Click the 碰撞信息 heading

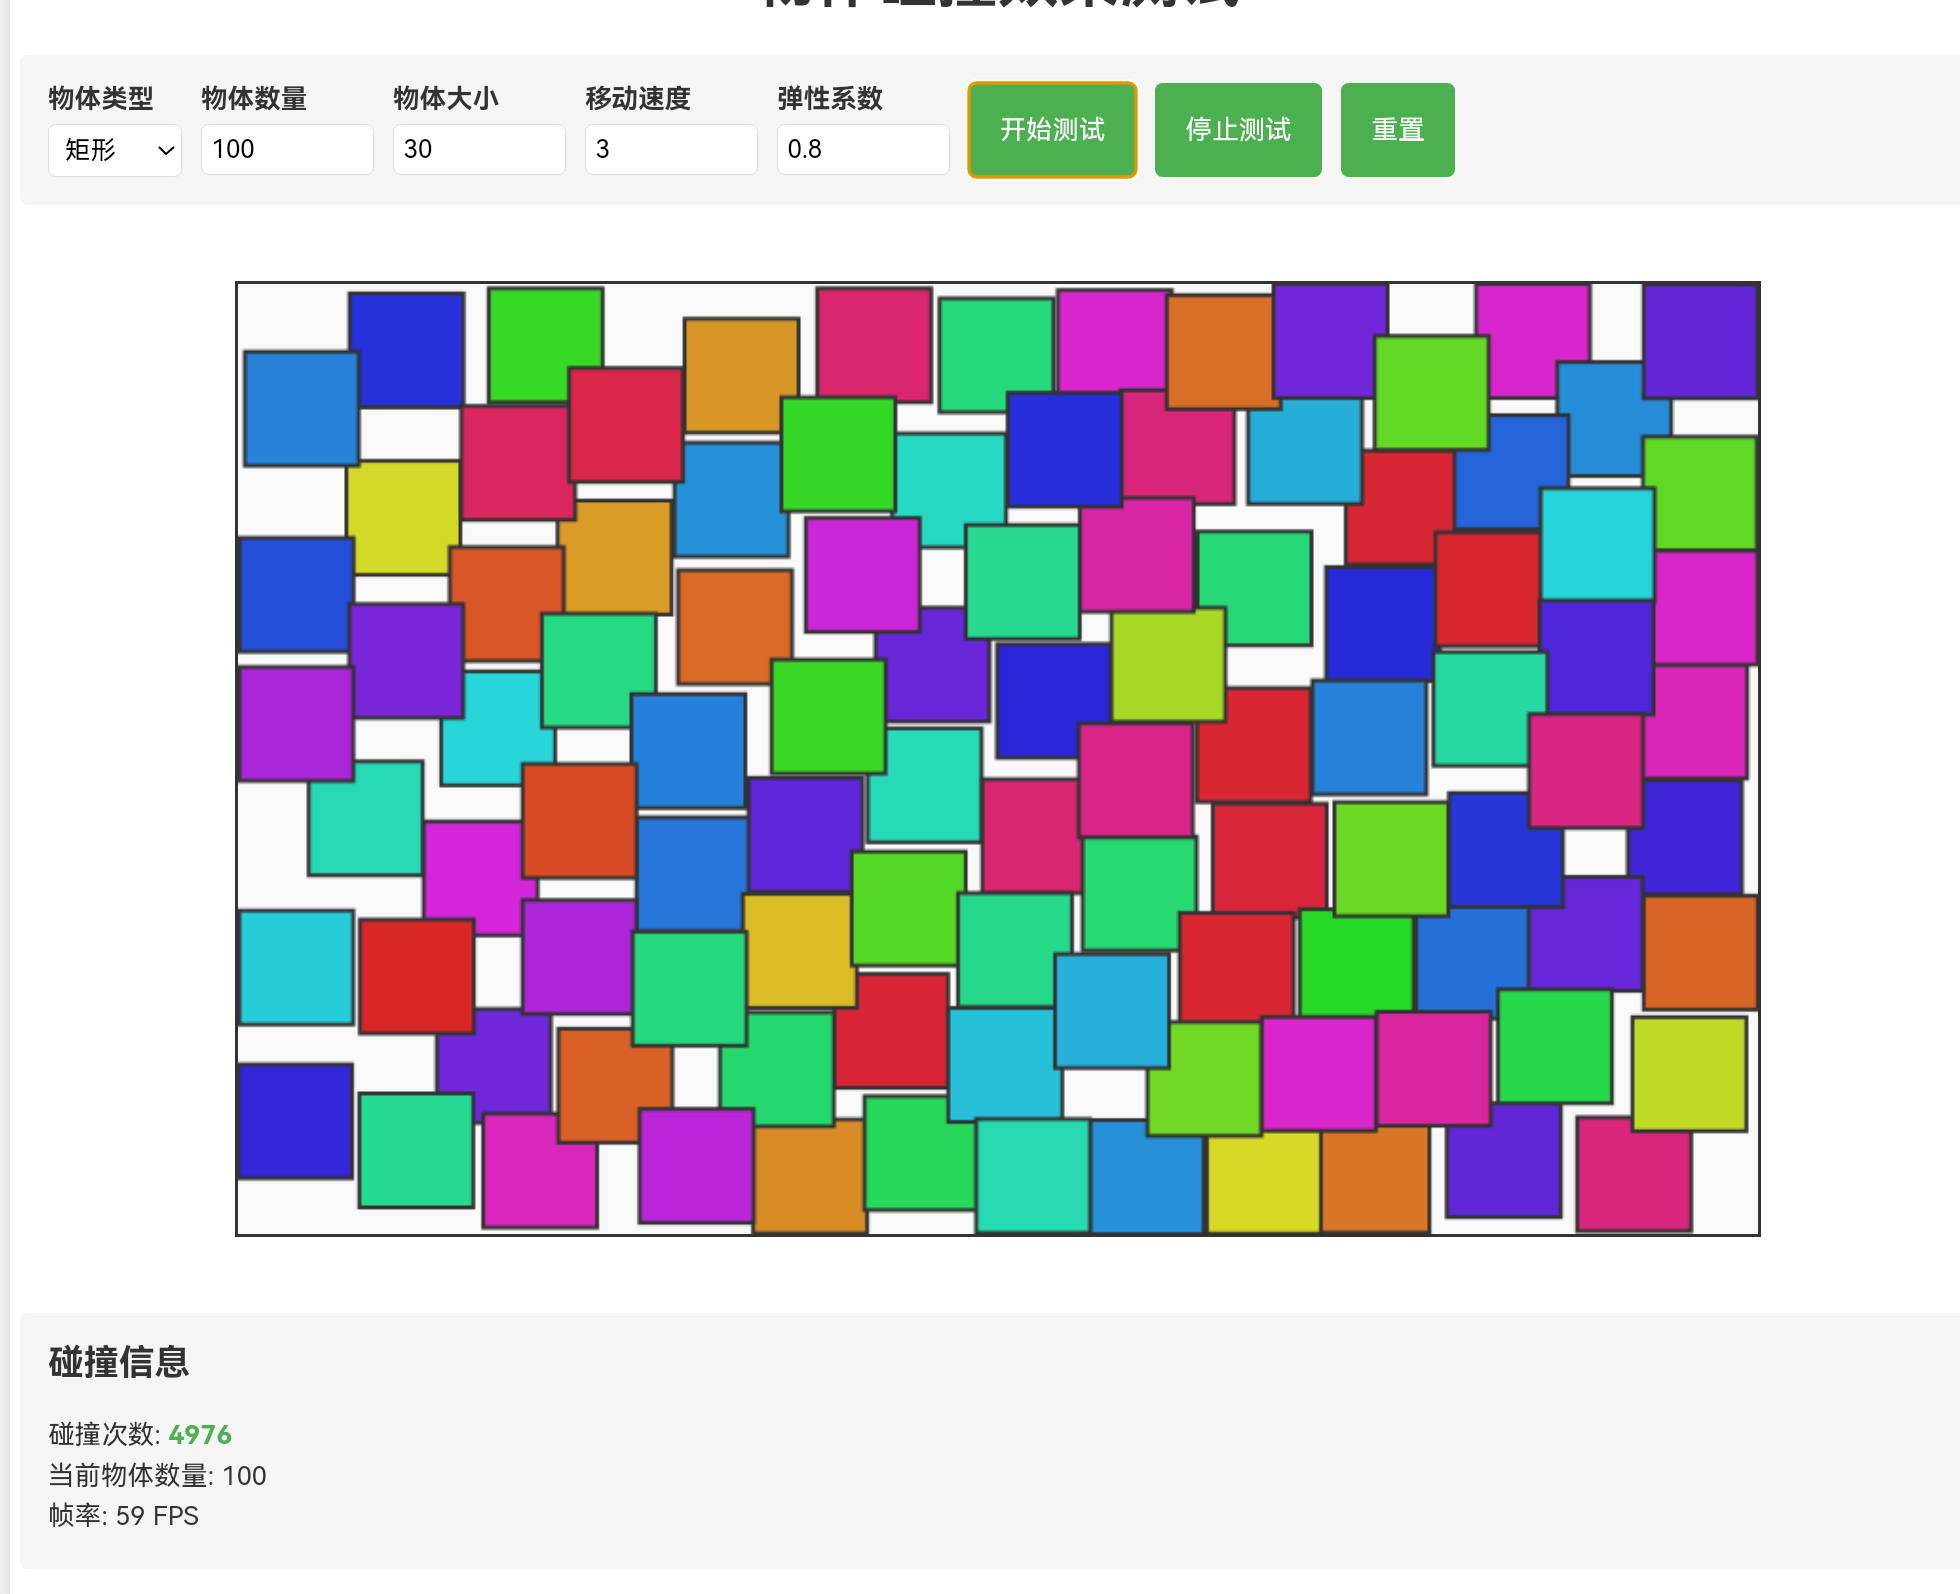(119, 1363)
